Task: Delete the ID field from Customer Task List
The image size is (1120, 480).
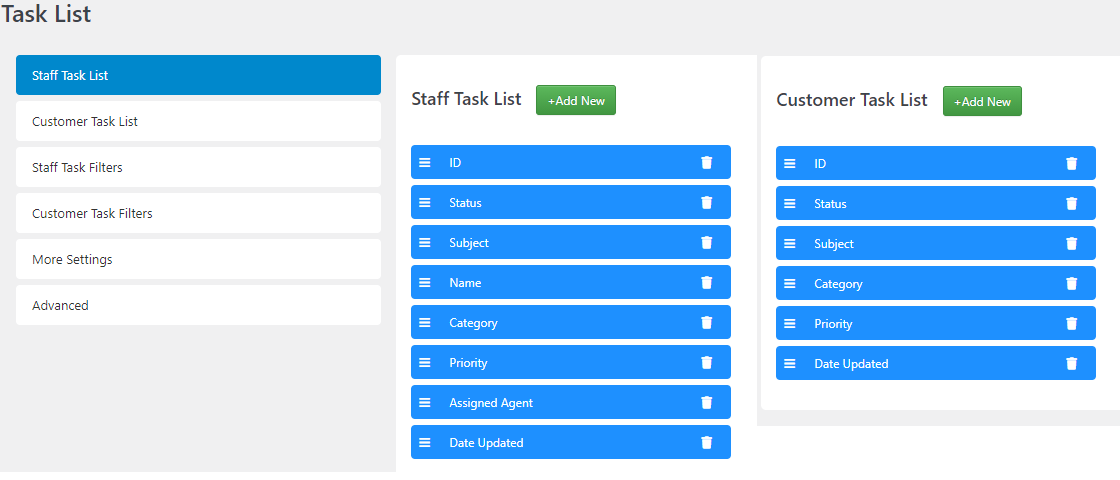Action: coord(1071,163)
